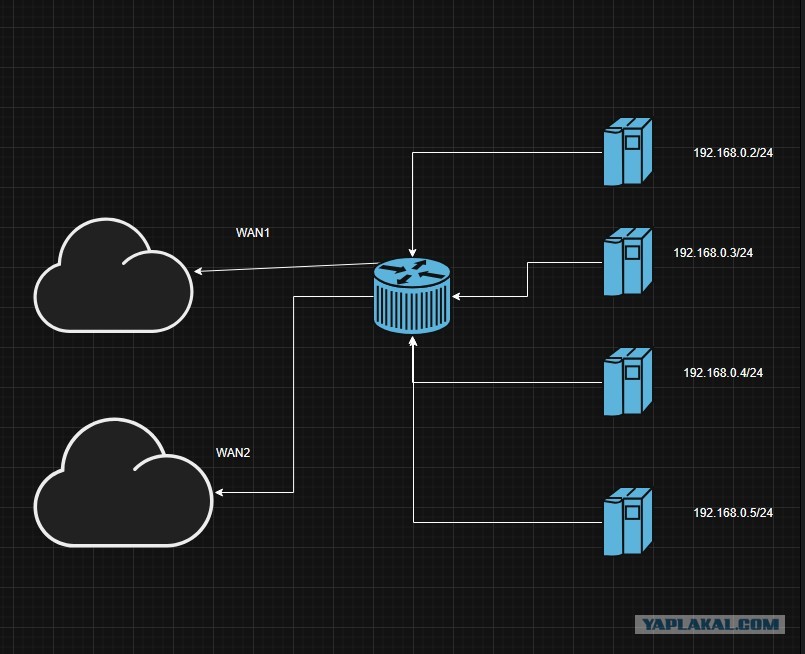Select the router icon in the center
The height and width of the screenshot is (654, 805).
pos(412,296)
